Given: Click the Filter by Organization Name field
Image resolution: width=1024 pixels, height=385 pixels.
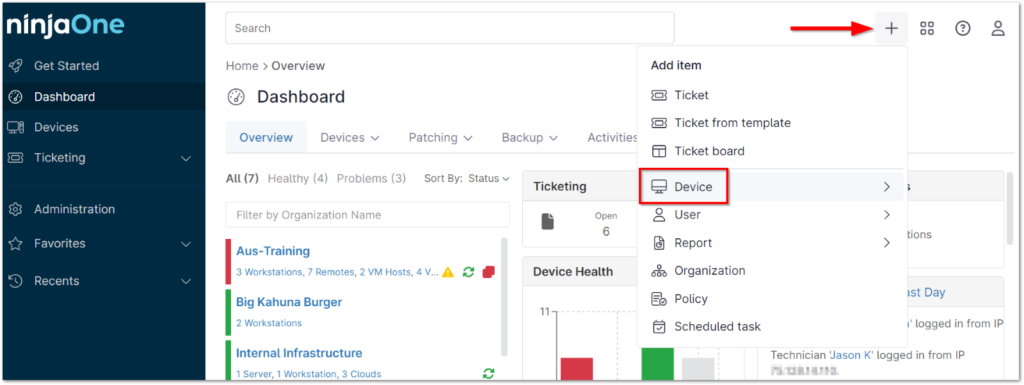Looking at the screenshot, I should (x=368, y=215).
